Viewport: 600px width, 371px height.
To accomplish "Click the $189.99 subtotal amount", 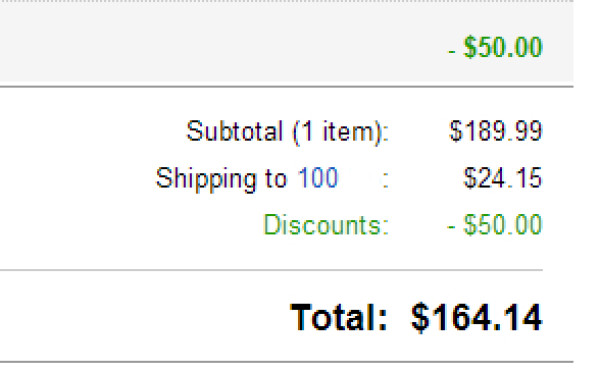I will pos(496,131).
